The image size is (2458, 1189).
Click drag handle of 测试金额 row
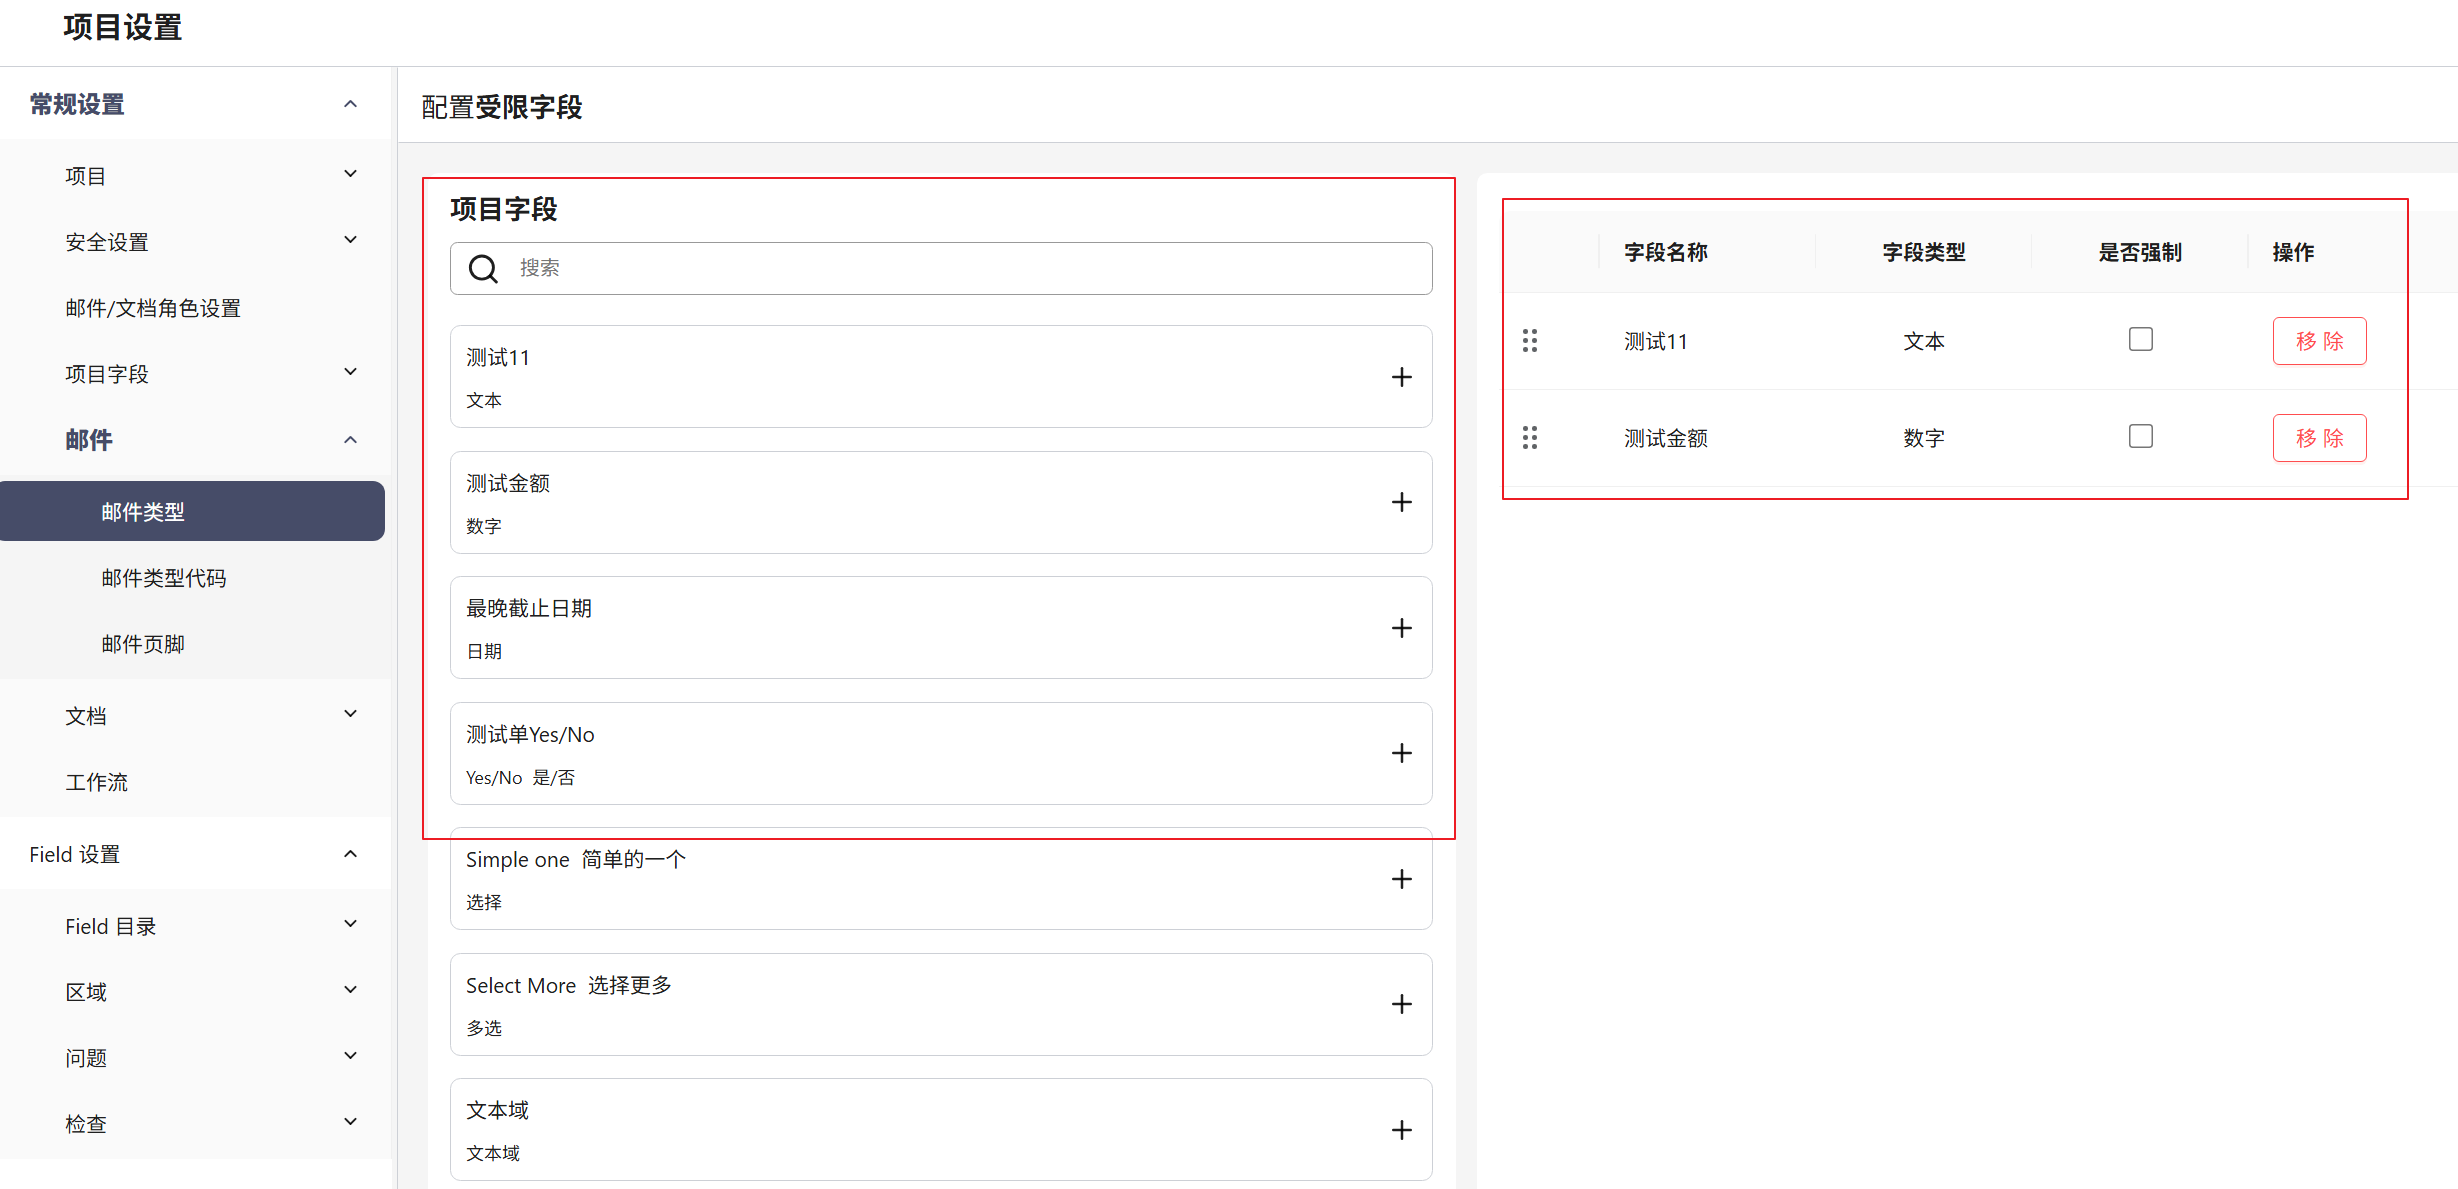(1529, 438)
